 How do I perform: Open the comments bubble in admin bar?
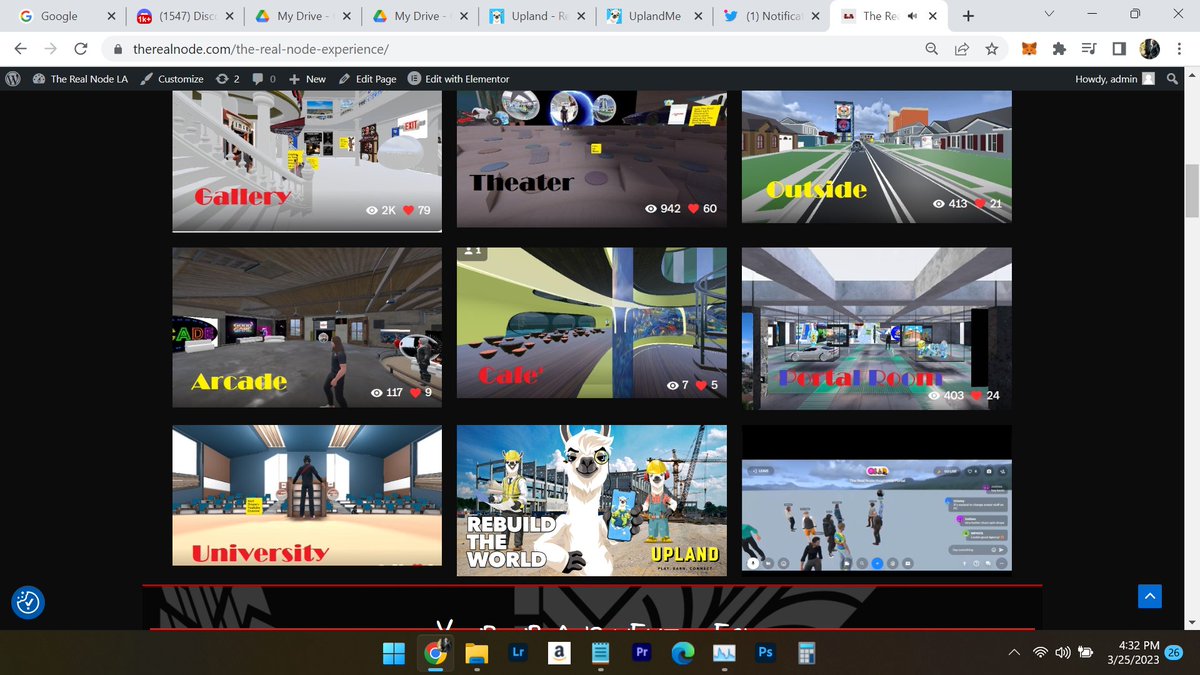264,78
